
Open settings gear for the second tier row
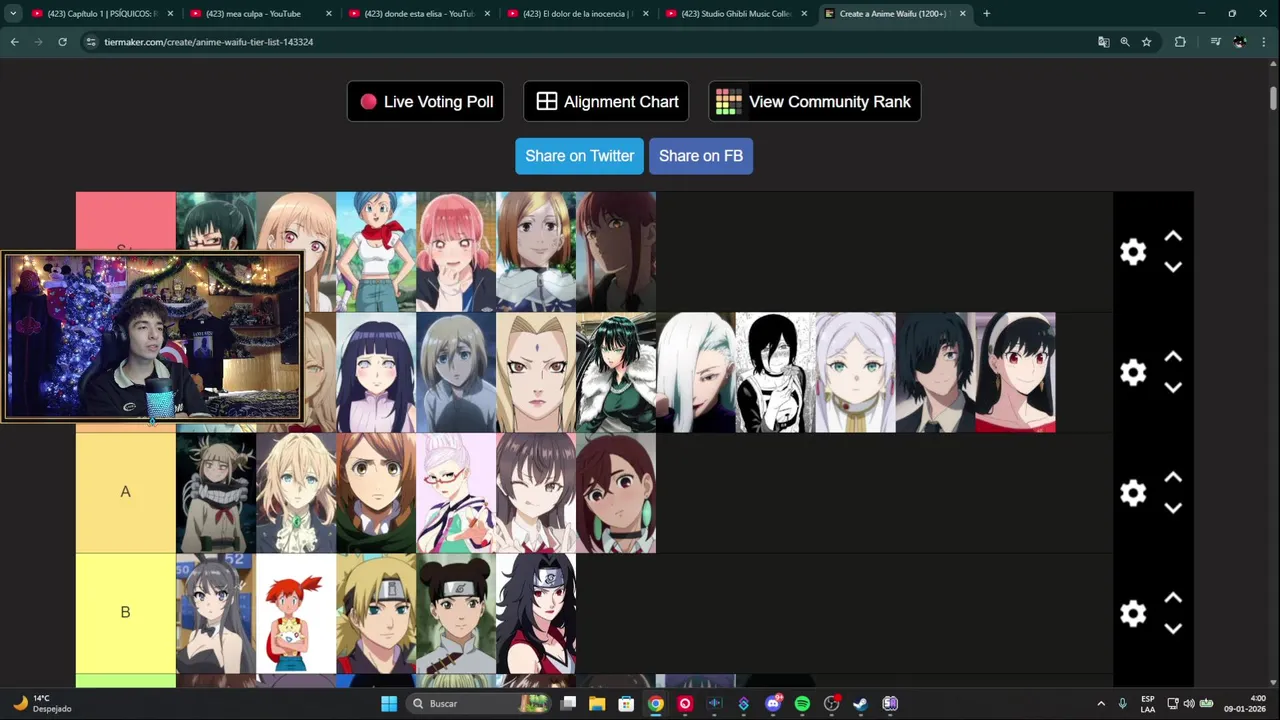pyautogui.click(x=1133, y=372)
